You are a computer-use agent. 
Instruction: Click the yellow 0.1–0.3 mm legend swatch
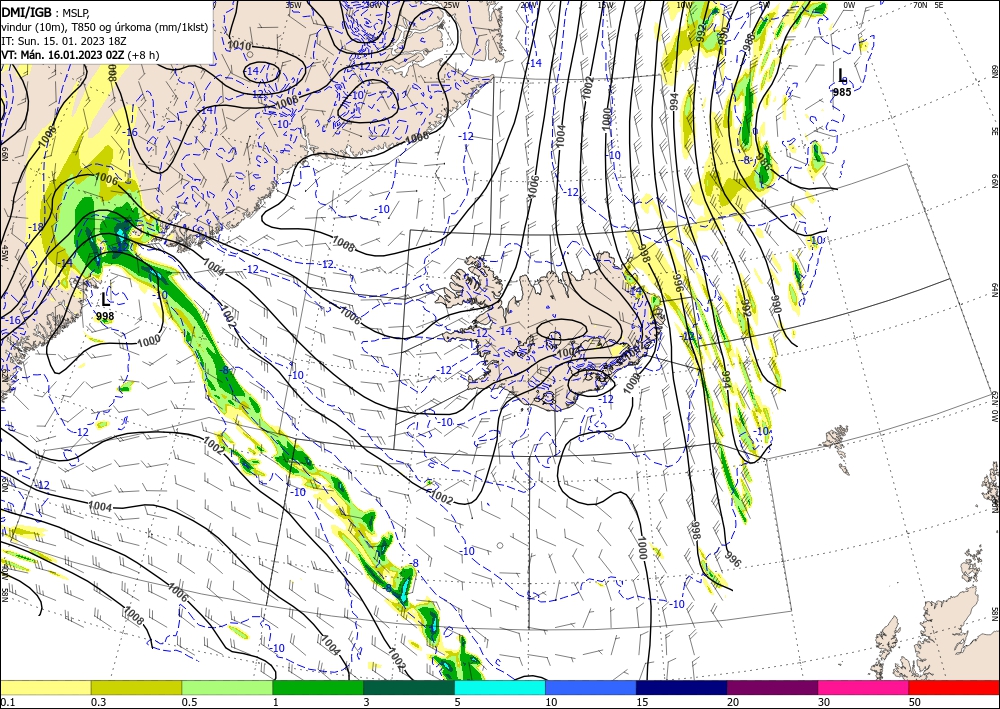pos(45,687)
